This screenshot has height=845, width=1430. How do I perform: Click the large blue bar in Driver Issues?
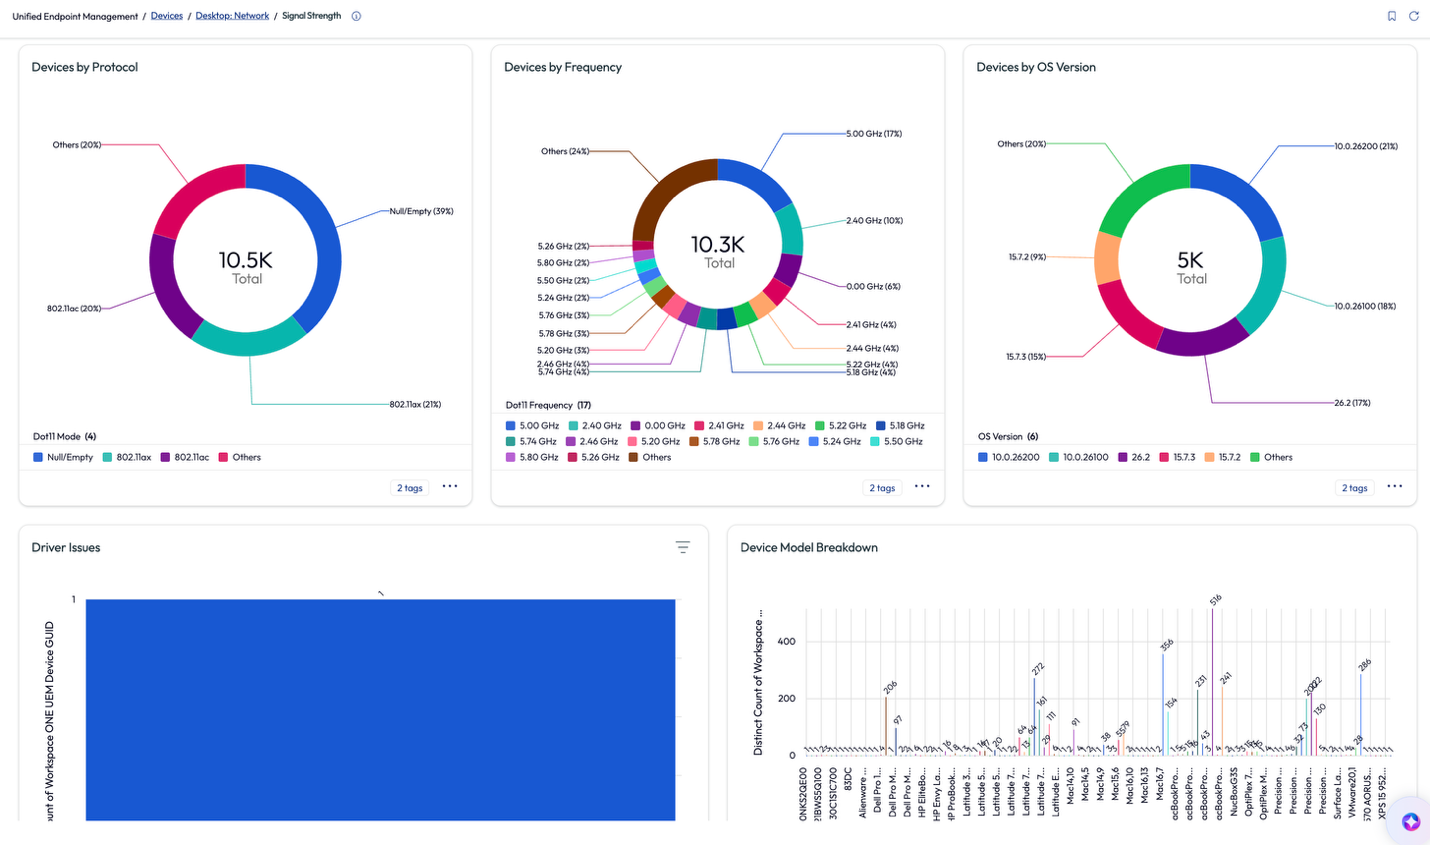380,710
